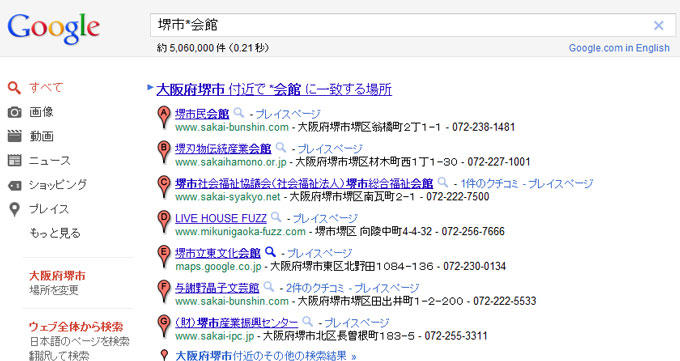Open プレイスページ for LIVE HOUSE FUZZ

(325, 218)
